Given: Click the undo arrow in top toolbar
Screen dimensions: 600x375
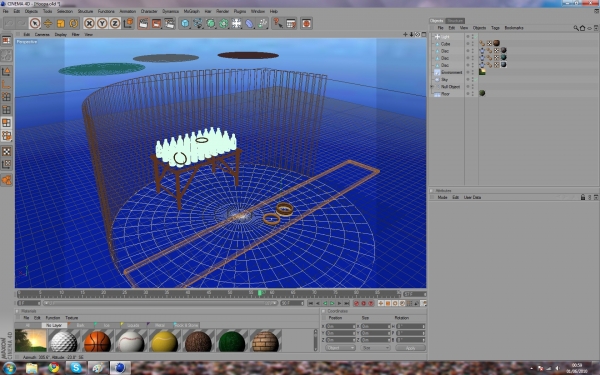Looking at the screenshot, I should click(9, 23).
